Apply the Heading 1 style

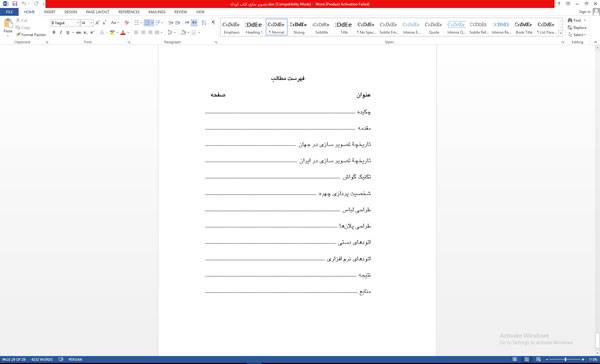254,28
